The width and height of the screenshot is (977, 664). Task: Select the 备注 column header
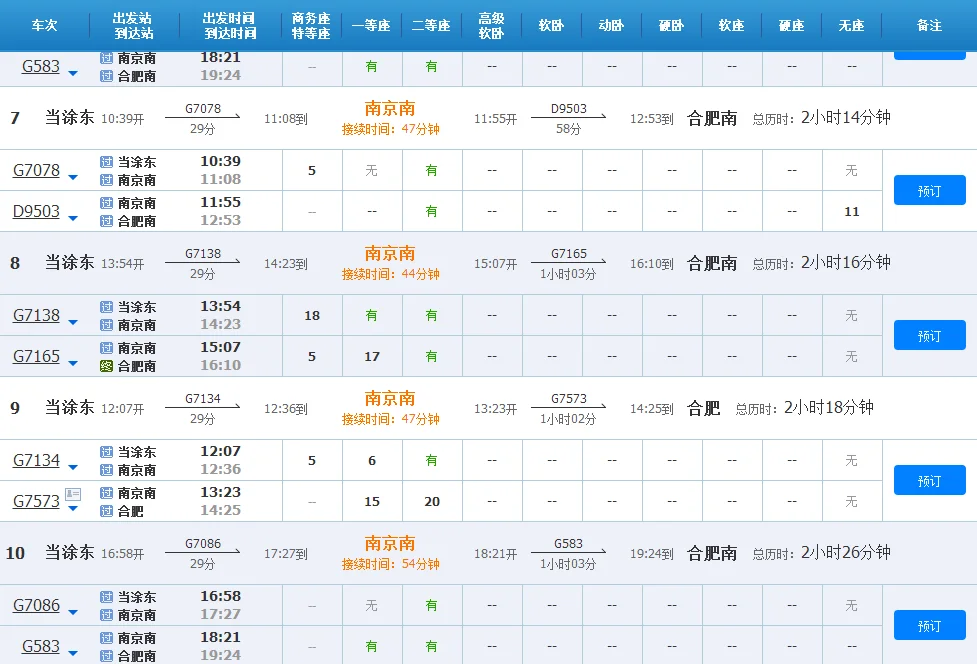click(x=929, y=25)
